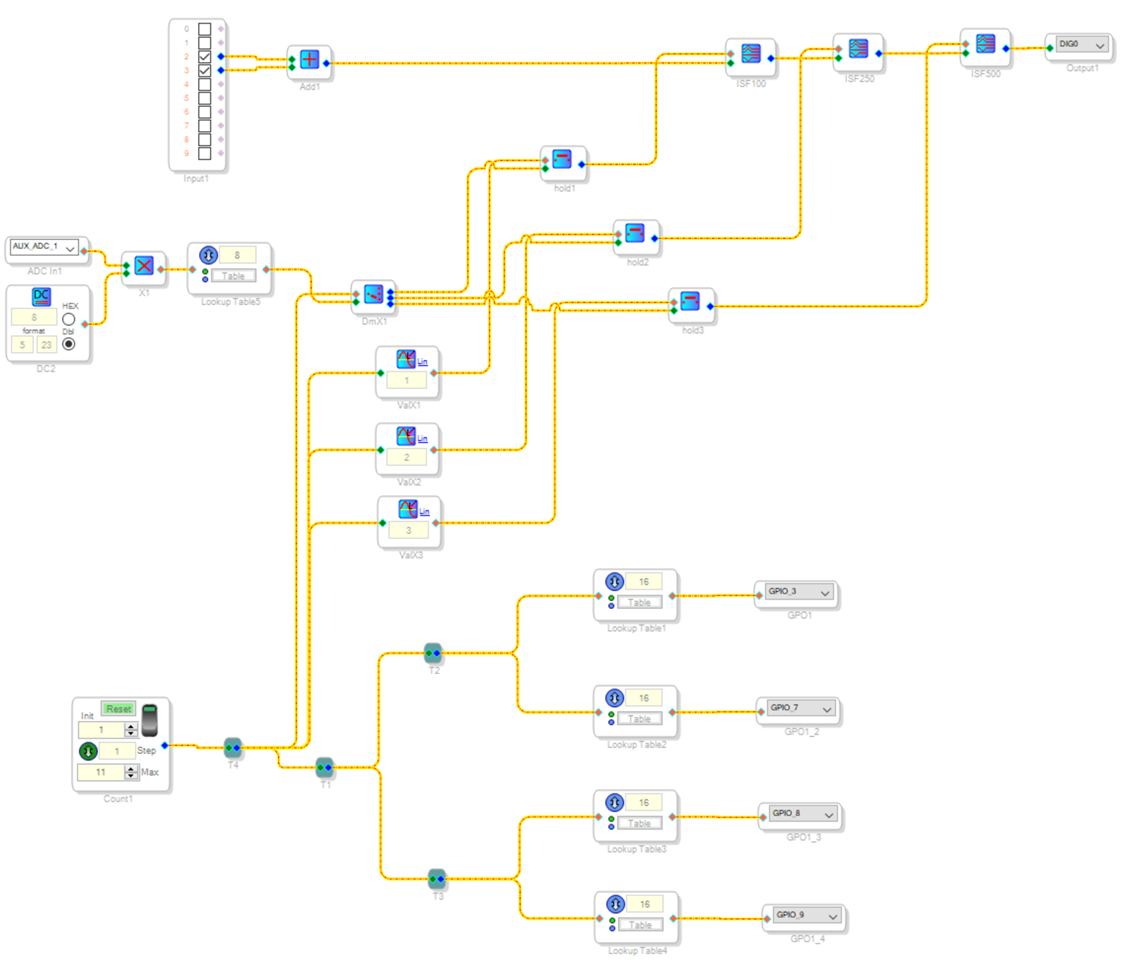Viewport: 1123px width, 960px height.
Task: Open the DIG0 output dropdown
Action: [1082, 44]
